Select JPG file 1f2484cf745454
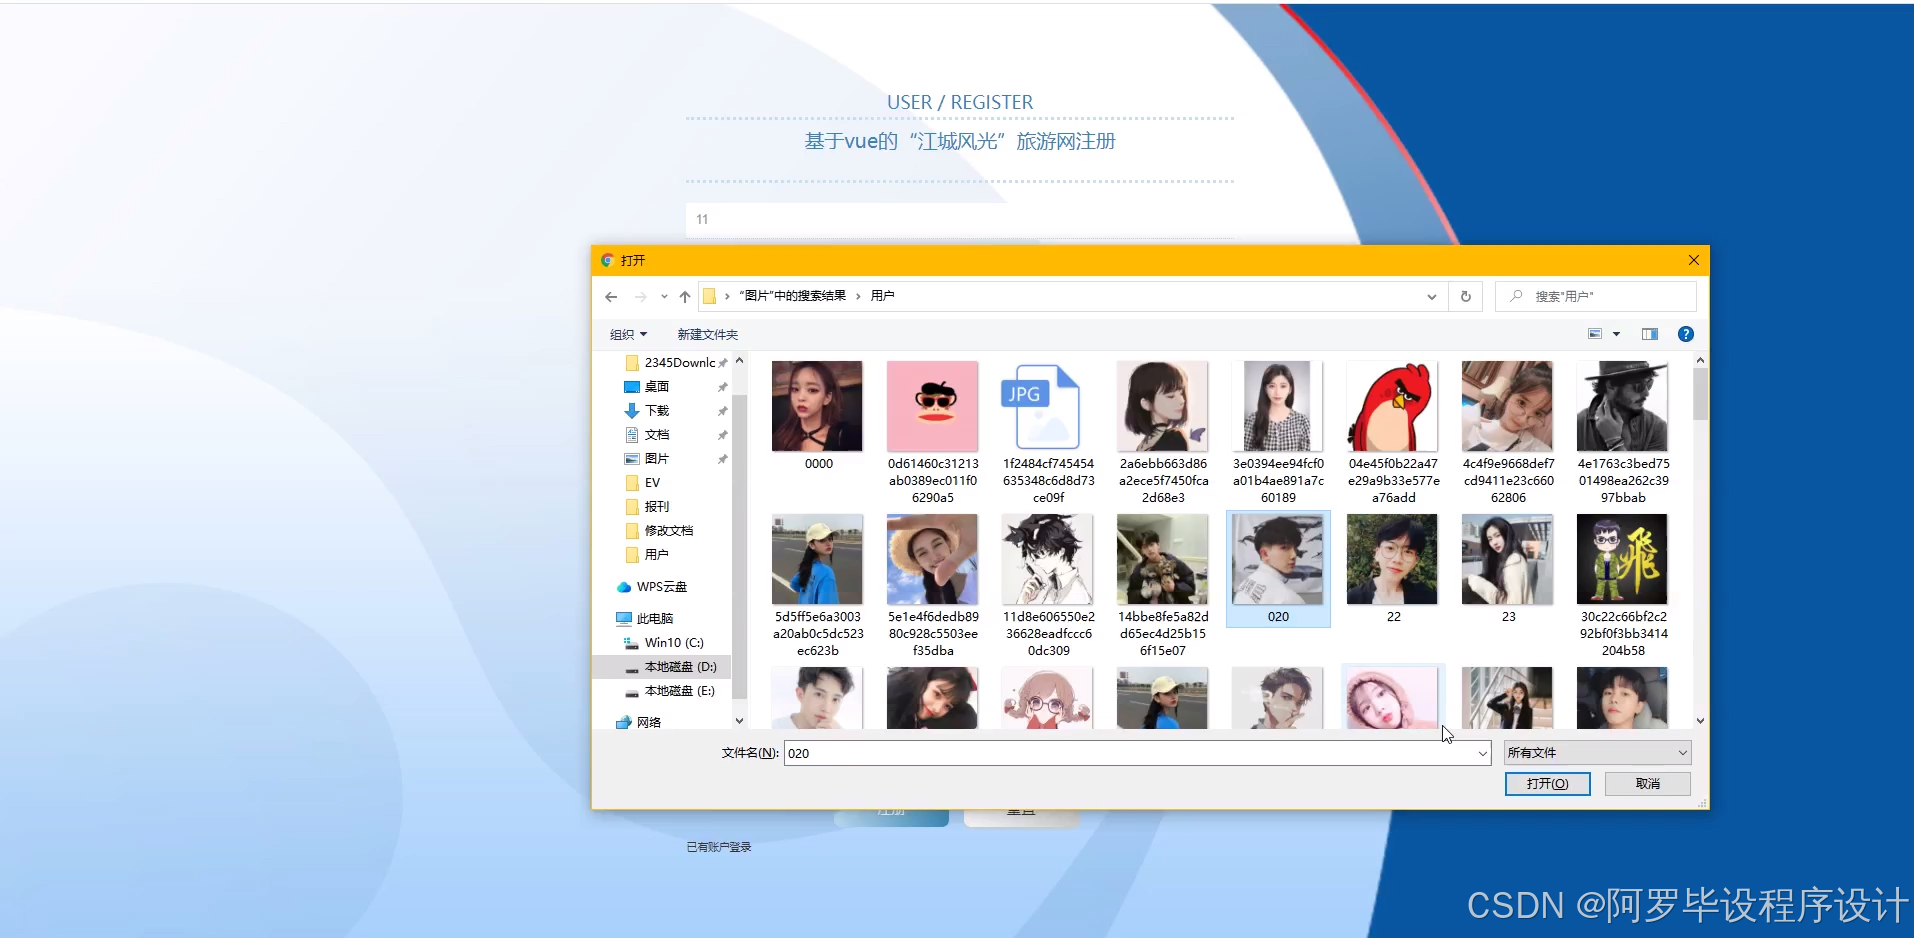The width and height of the screenshot is (1914, 938). pos(1047,432)
